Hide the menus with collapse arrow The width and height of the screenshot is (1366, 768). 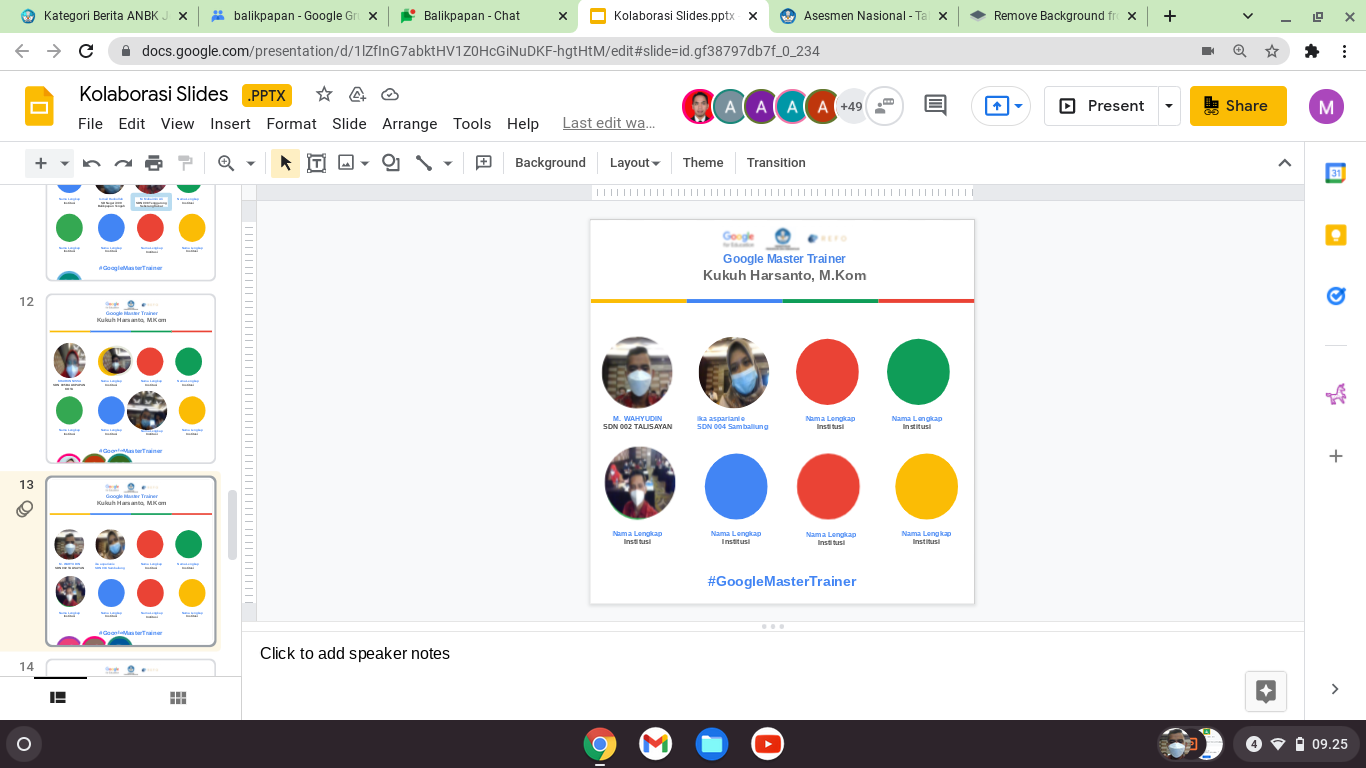1285,163
